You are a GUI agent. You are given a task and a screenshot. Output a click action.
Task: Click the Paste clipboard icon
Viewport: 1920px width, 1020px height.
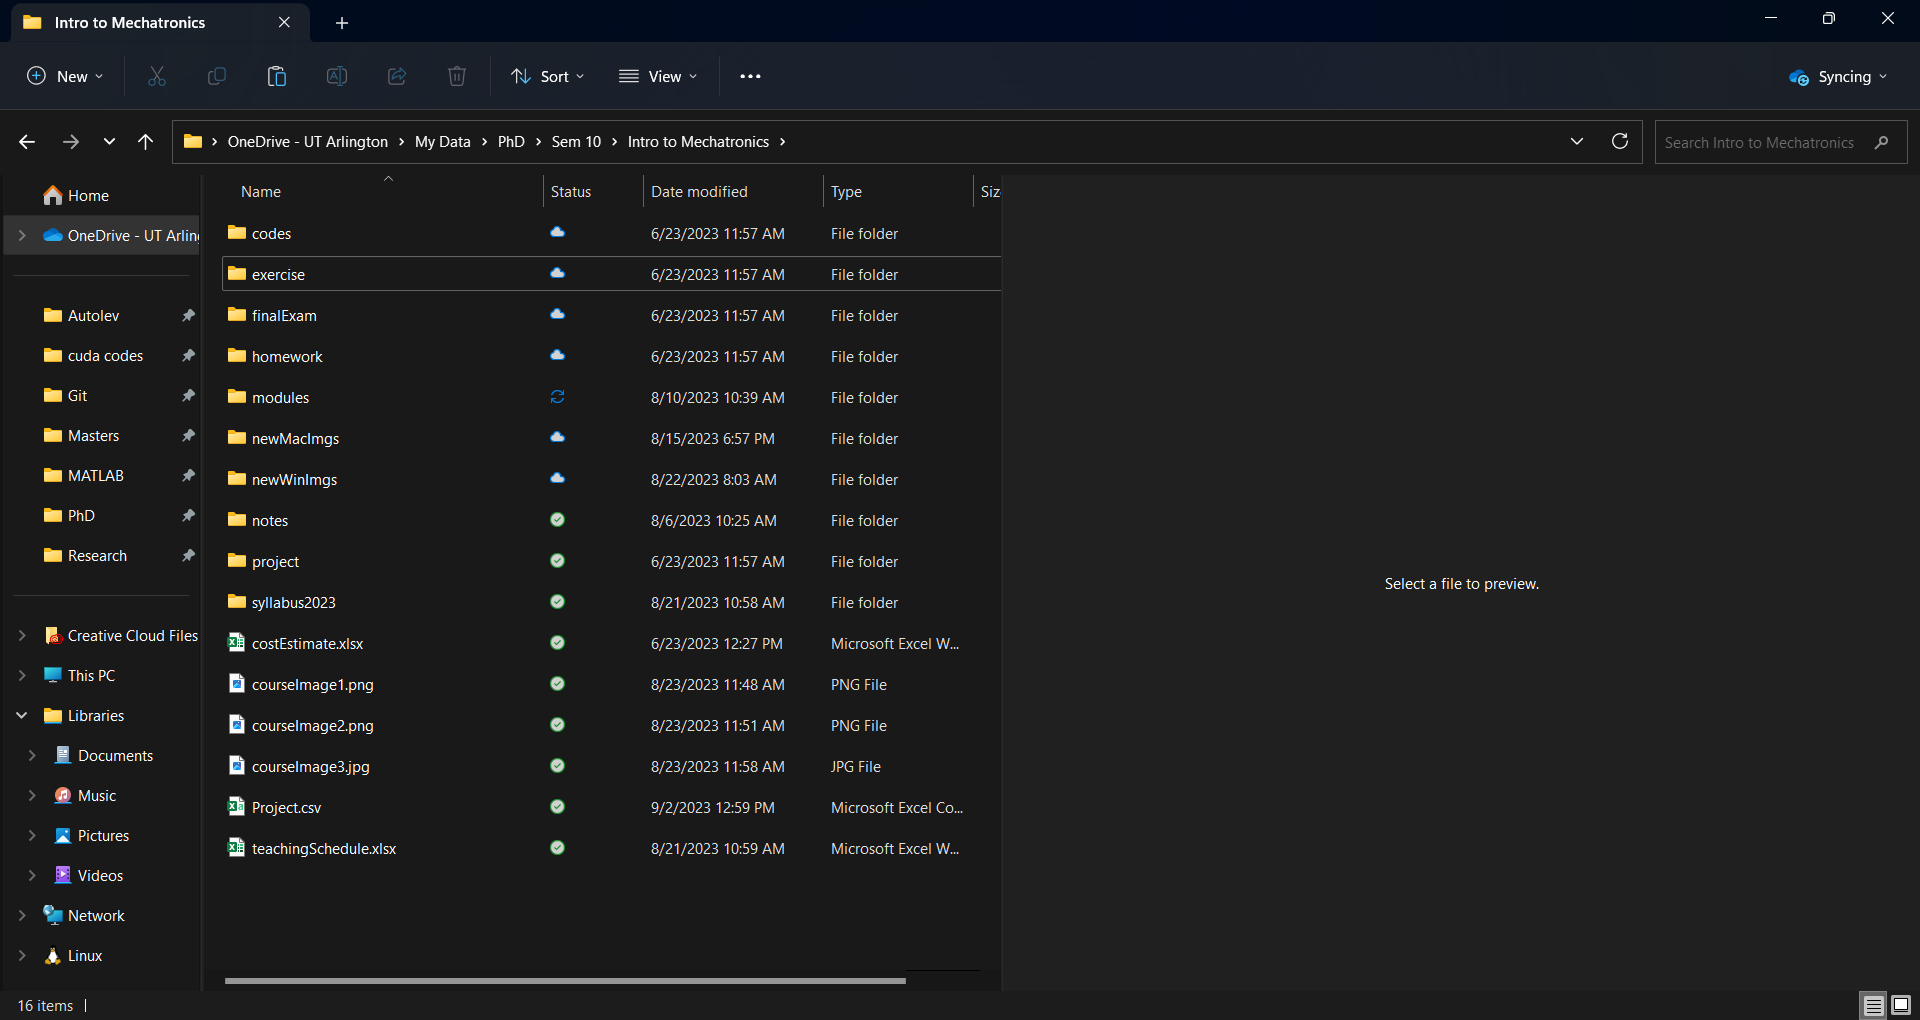(277, 77)
